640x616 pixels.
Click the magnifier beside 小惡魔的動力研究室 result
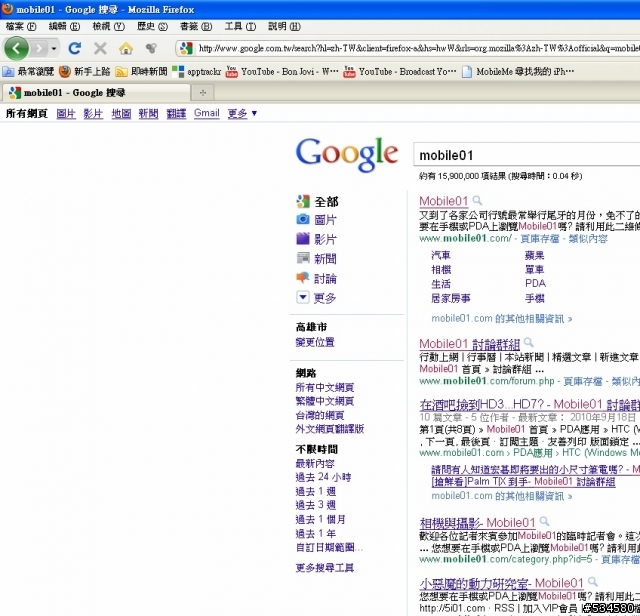pos(593,582)
